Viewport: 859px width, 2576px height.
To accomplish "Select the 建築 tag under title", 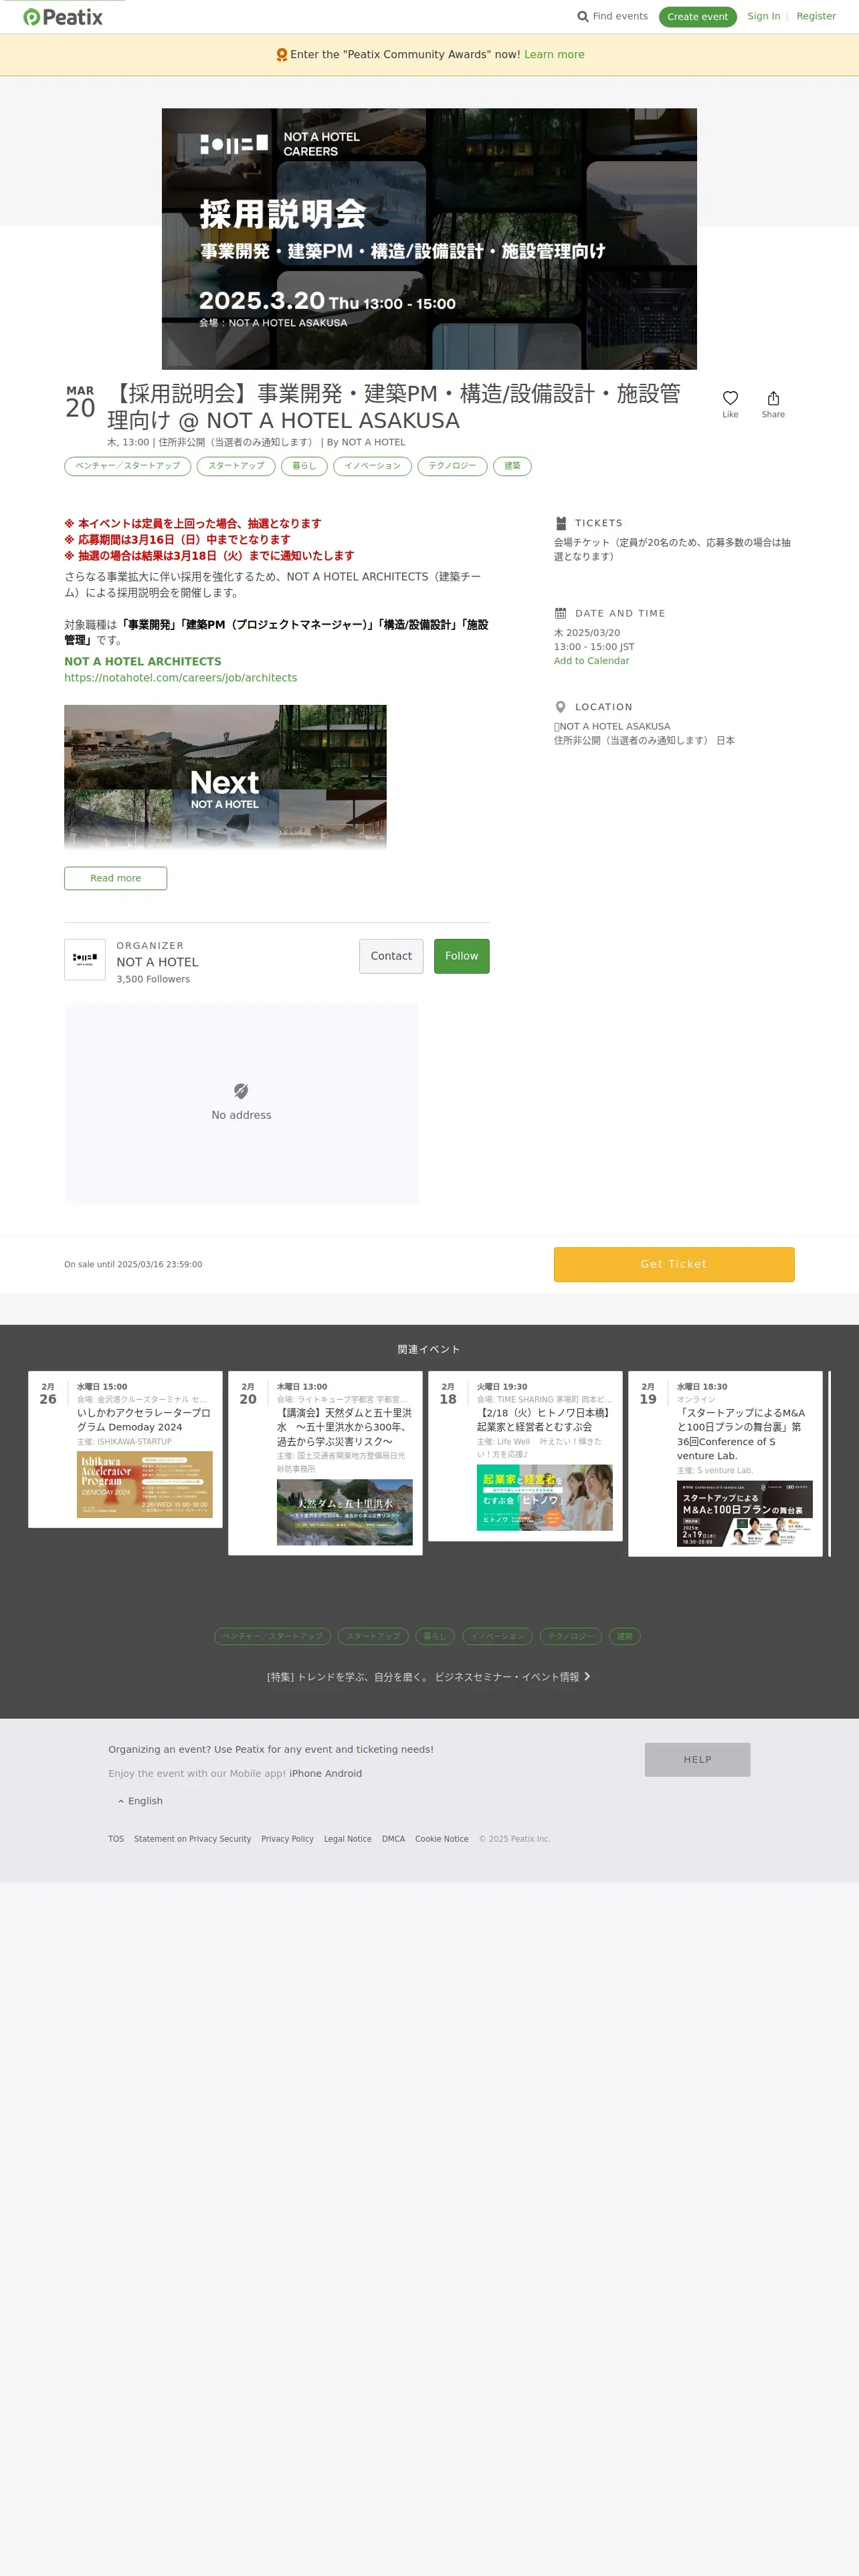I will [512, 466].
